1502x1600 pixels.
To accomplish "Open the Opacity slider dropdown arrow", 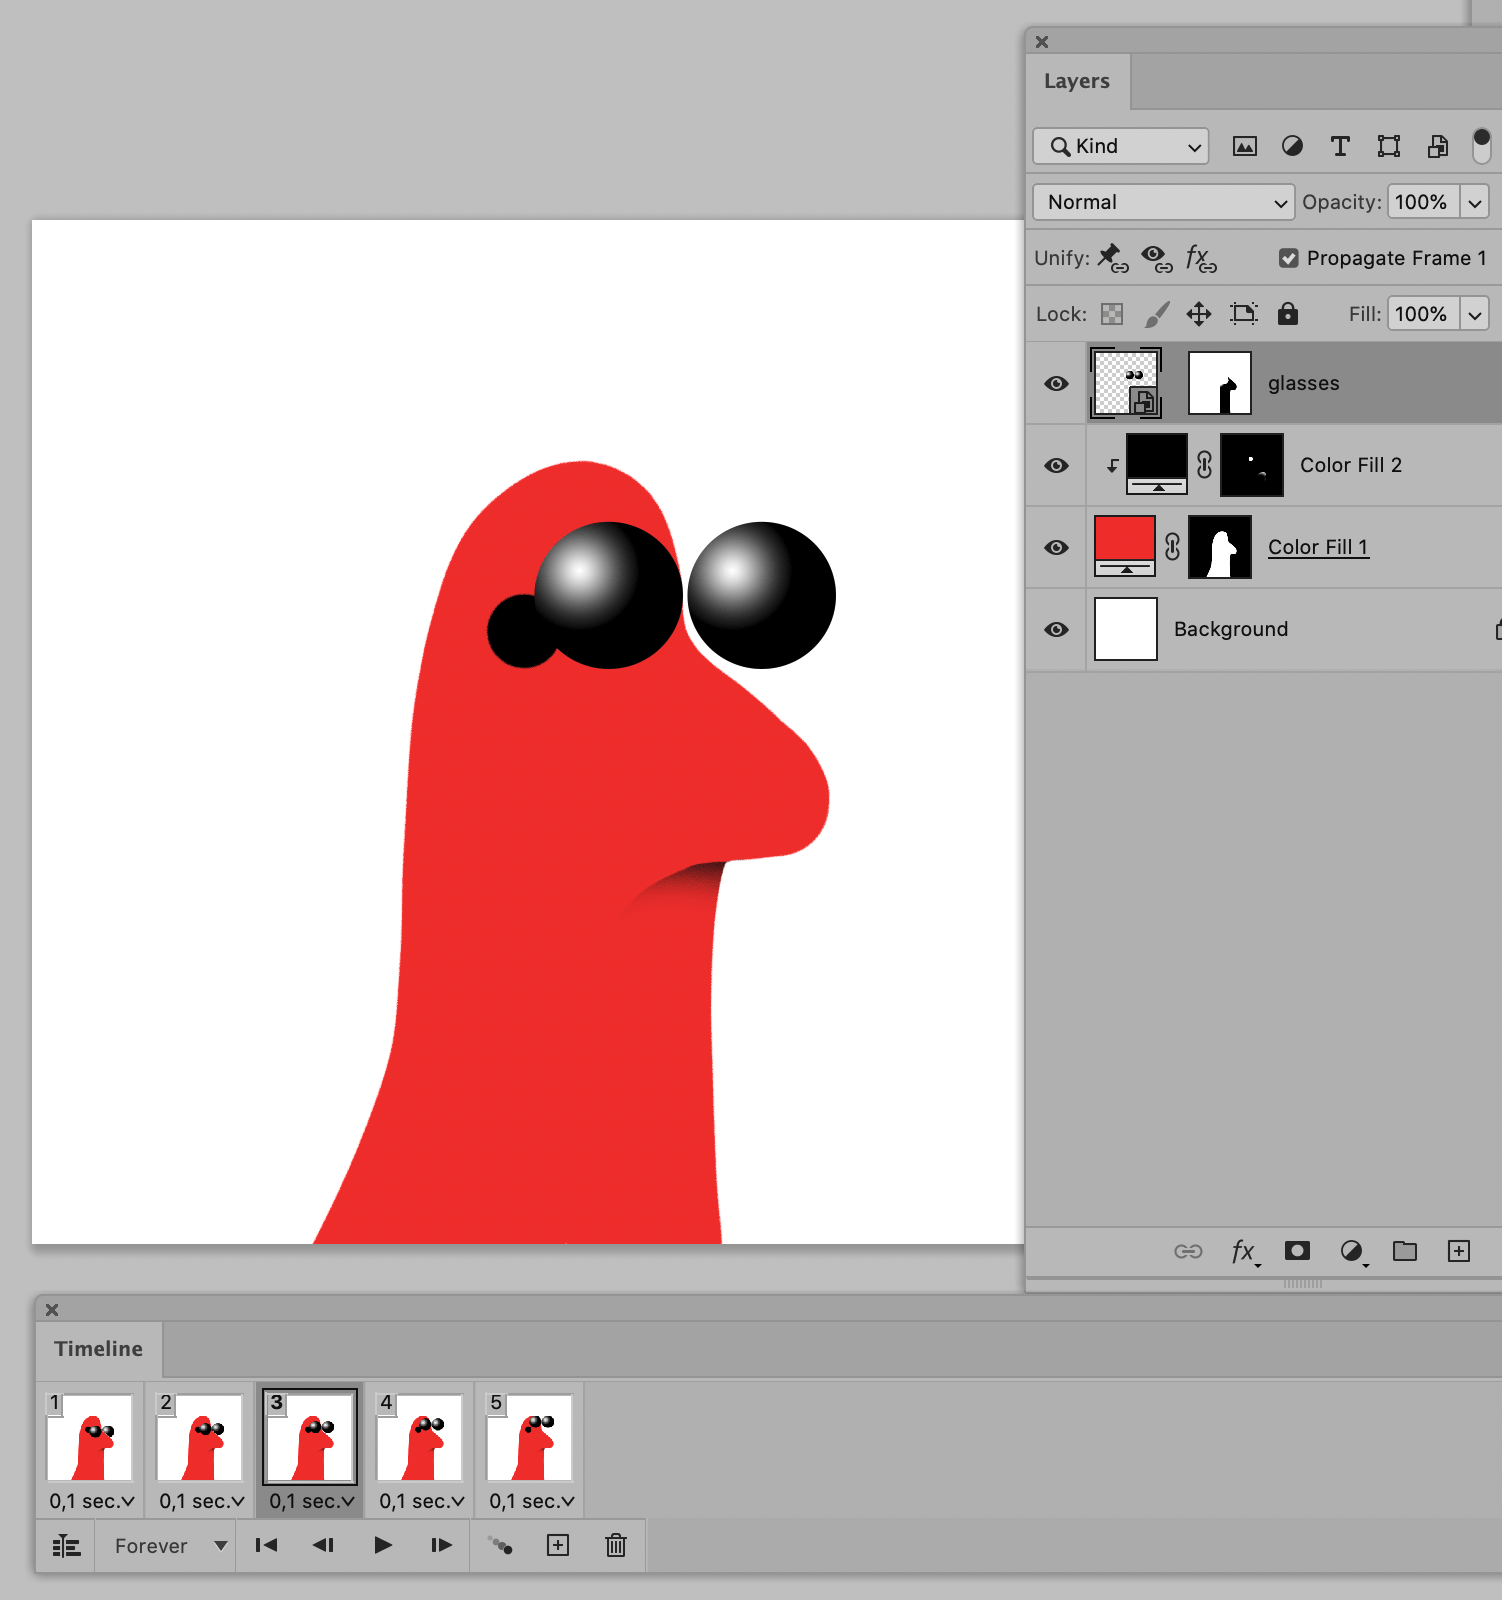I will 1474,202.
